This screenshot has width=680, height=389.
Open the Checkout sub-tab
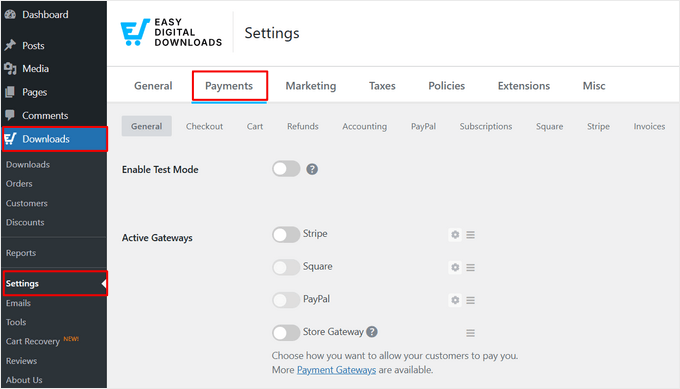pos(204,126)
